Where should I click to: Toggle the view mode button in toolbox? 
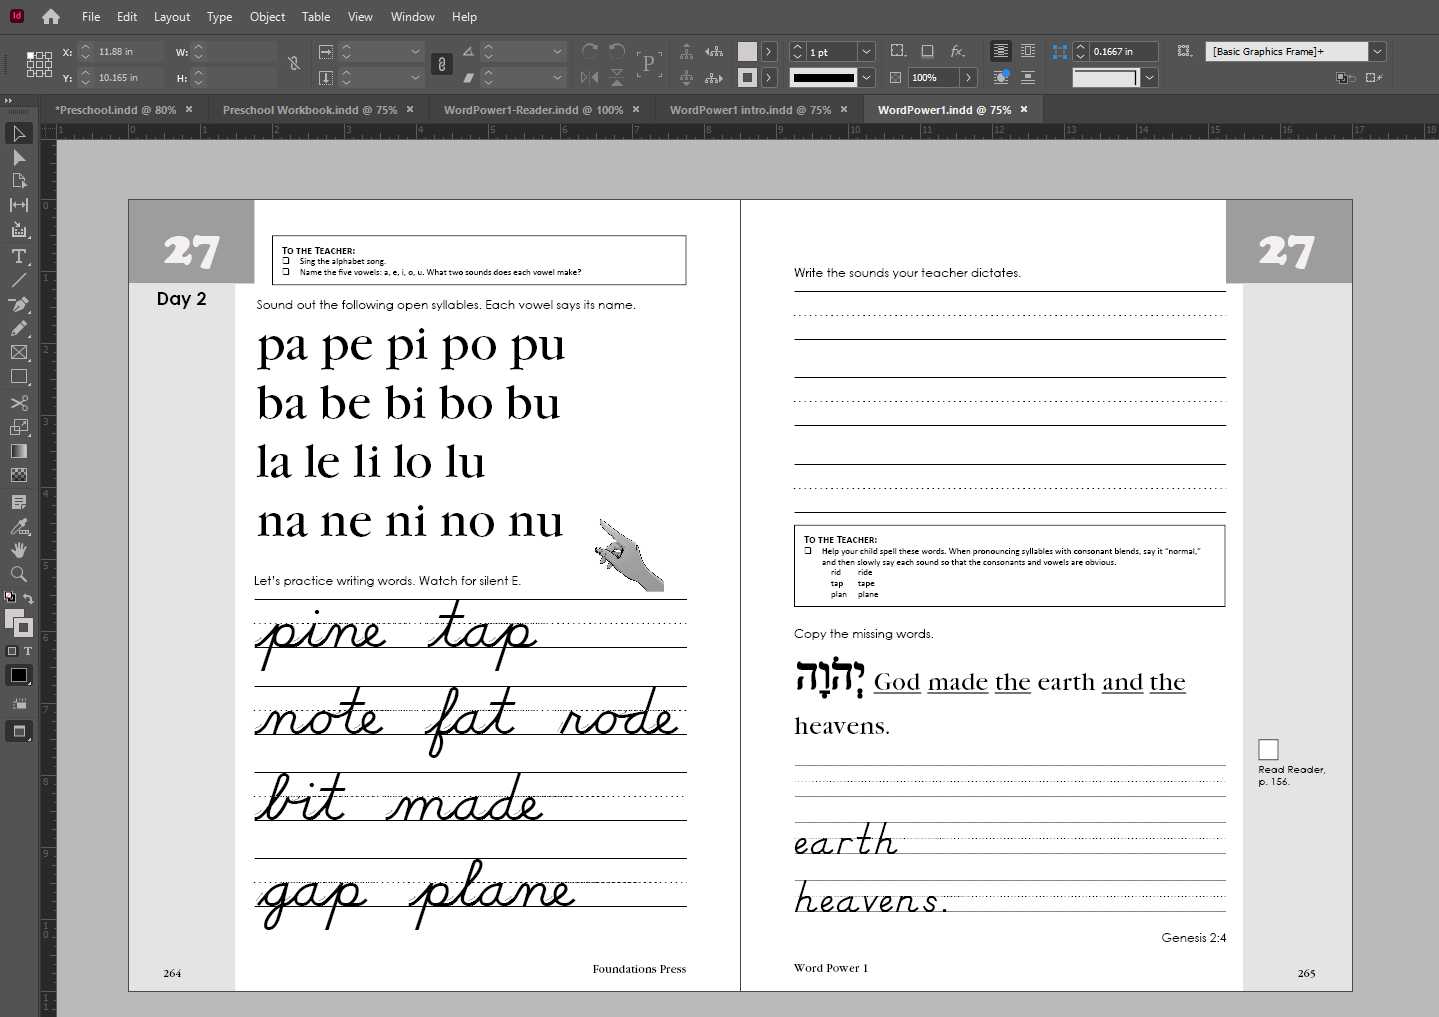coord(19,731)
